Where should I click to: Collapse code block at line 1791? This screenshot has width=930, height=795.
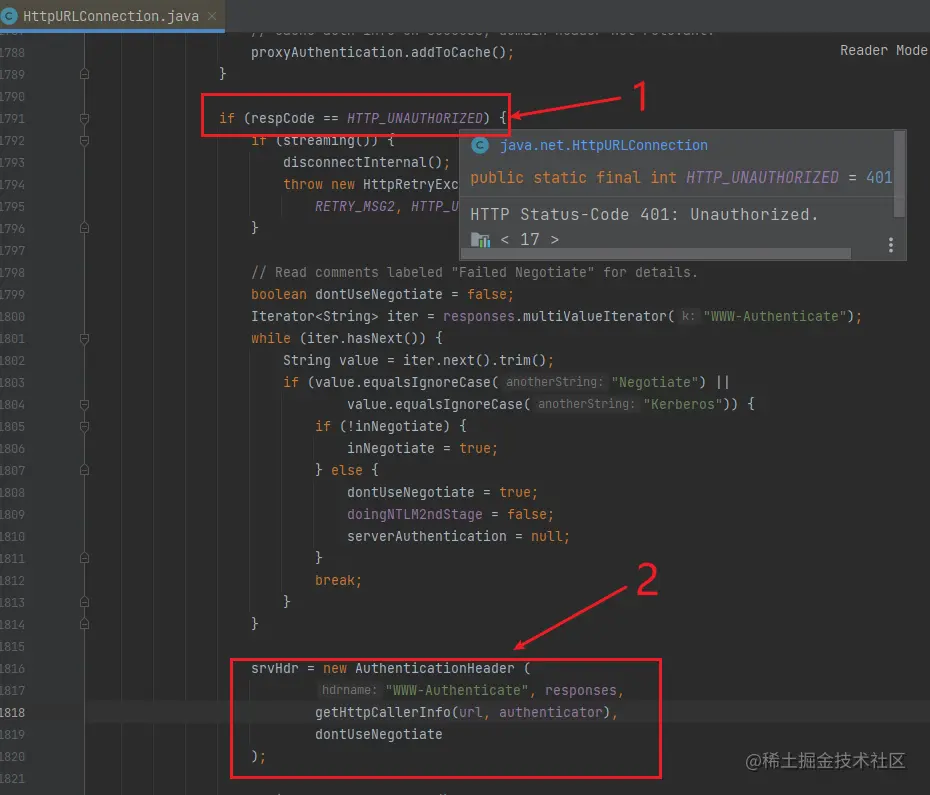click(x=84, y=119)
